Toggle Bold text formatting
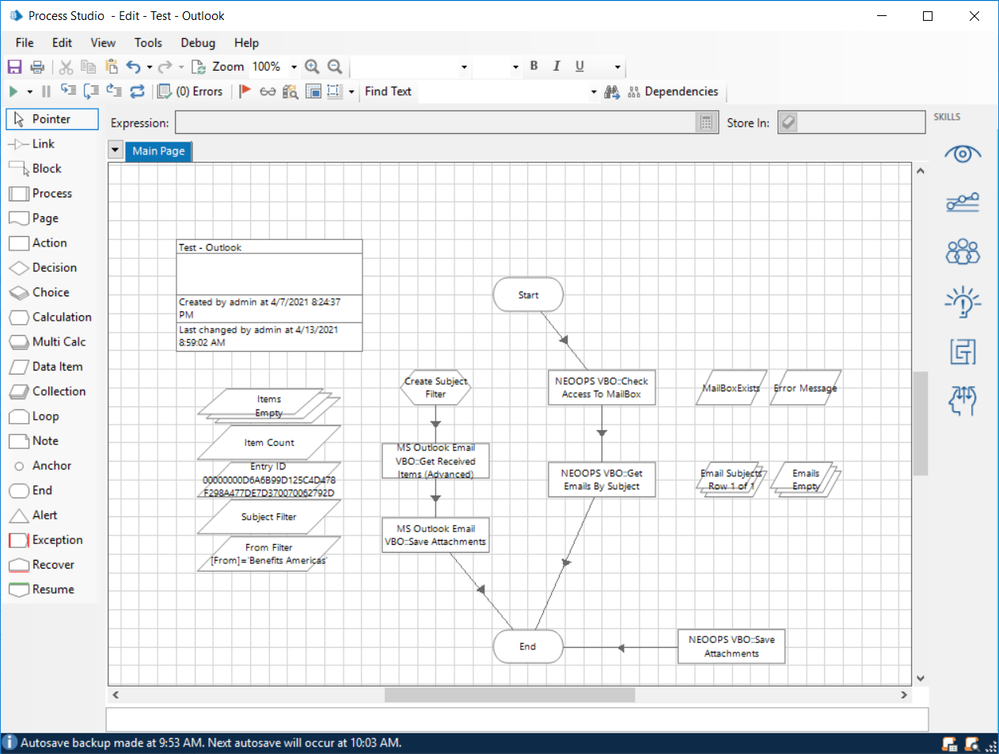Viewport: 999px width, 754px height. [534, 67]
